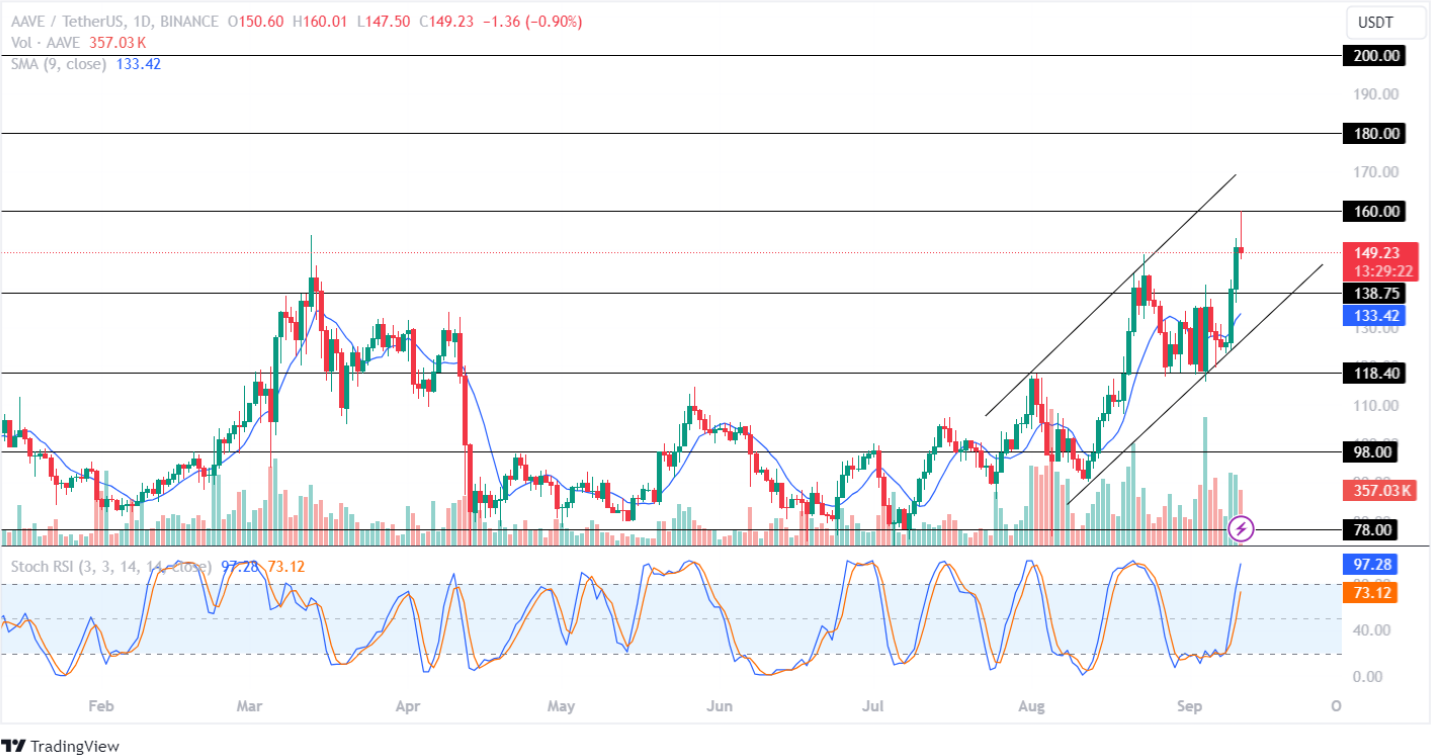
Task: Click the Sep label on time axis
Action: click(1189, 706)
